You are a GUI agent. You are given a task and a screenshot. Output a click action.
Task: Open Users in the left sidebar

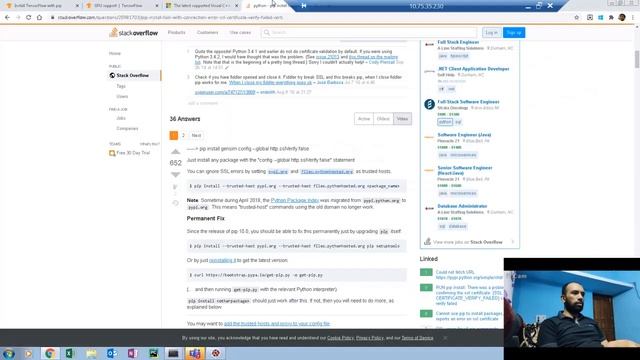[x=122, y=96]
